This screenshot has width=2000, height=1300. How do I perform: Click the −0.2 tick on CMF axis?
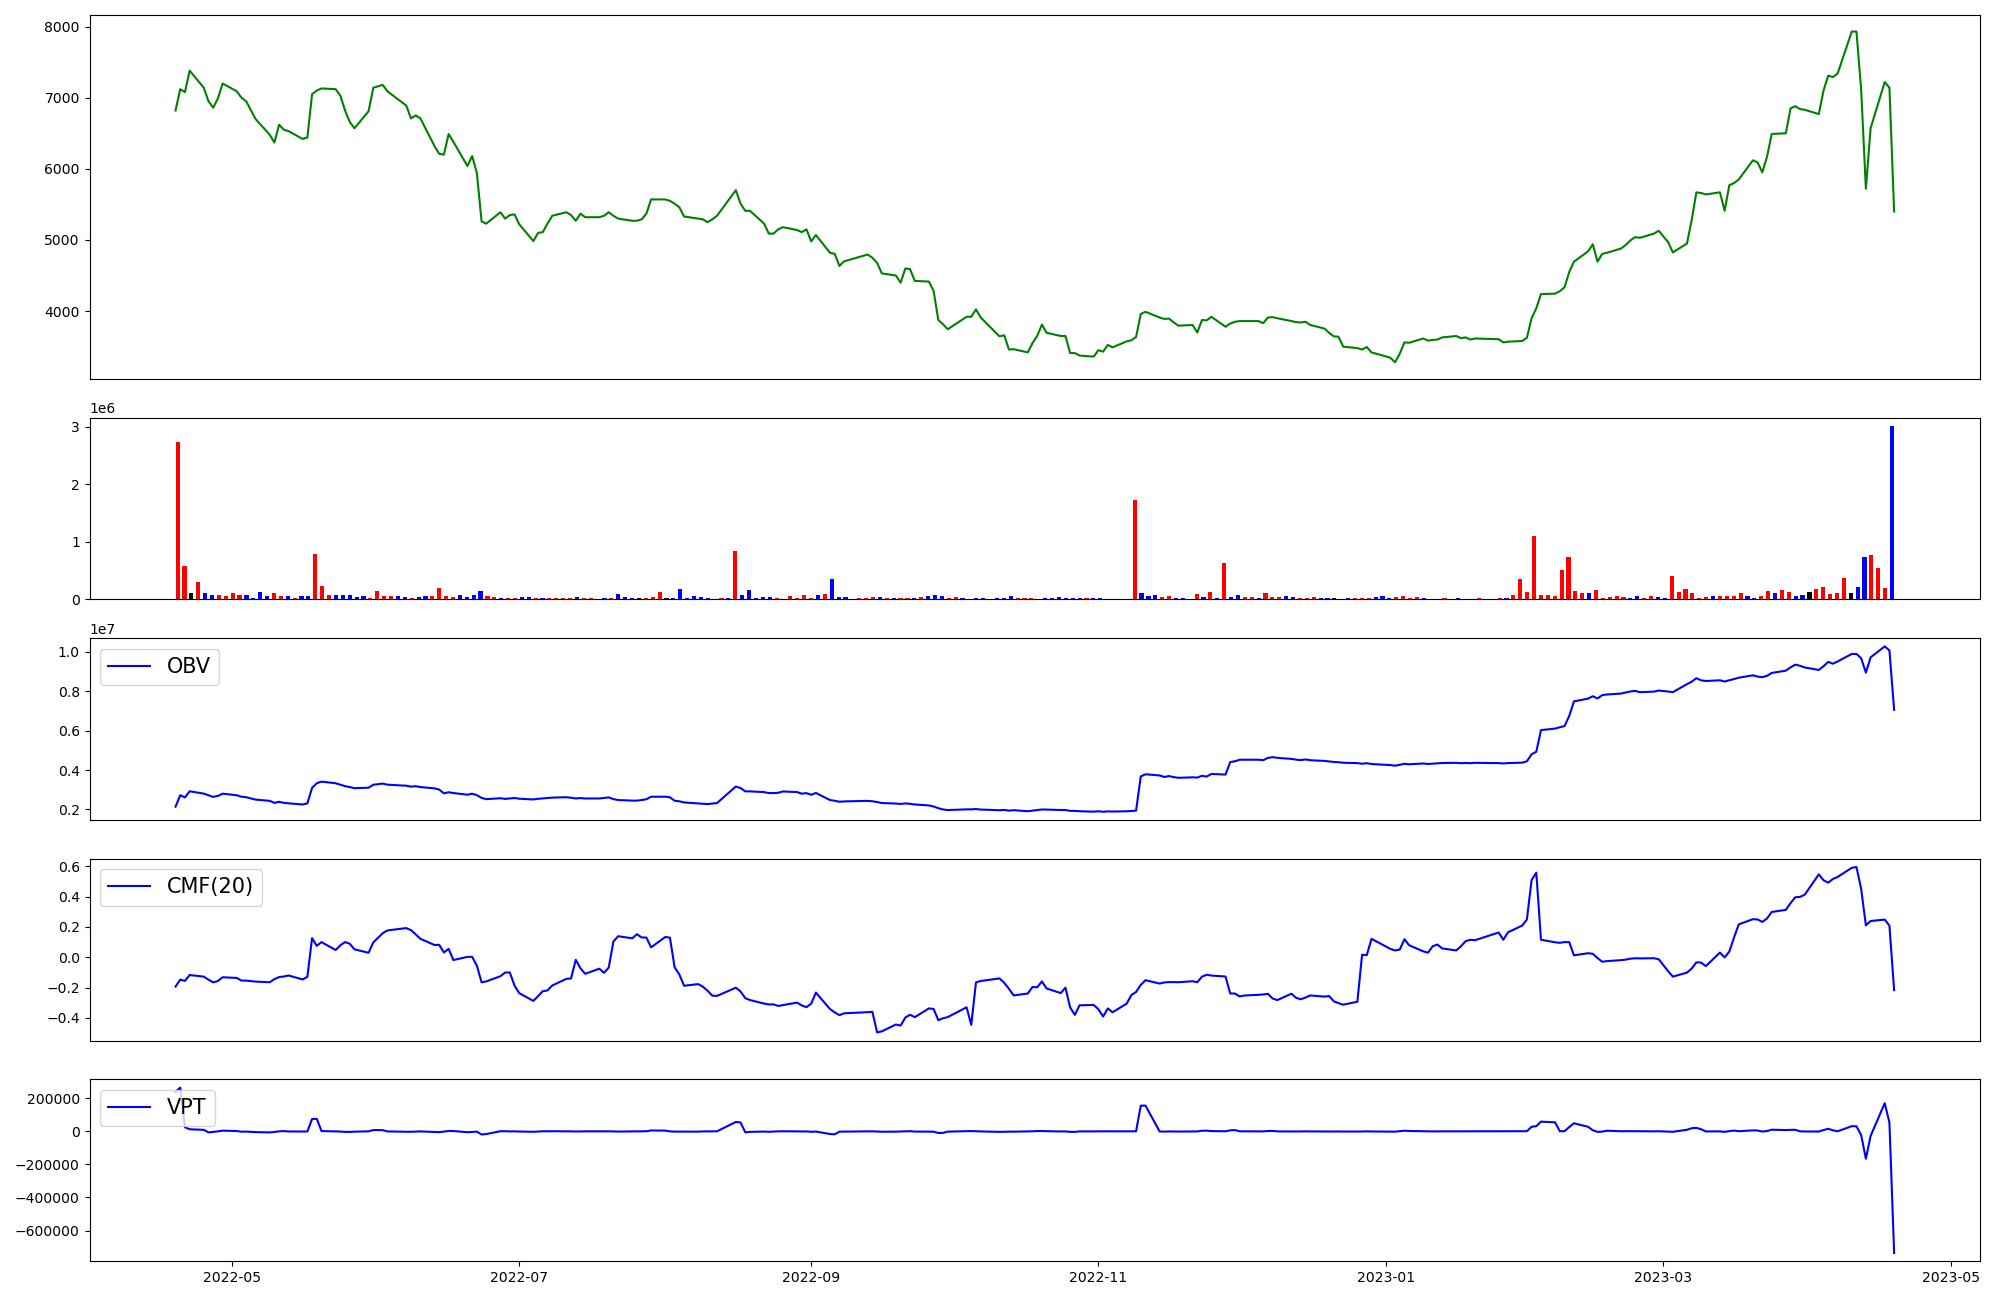coord(62,988)
